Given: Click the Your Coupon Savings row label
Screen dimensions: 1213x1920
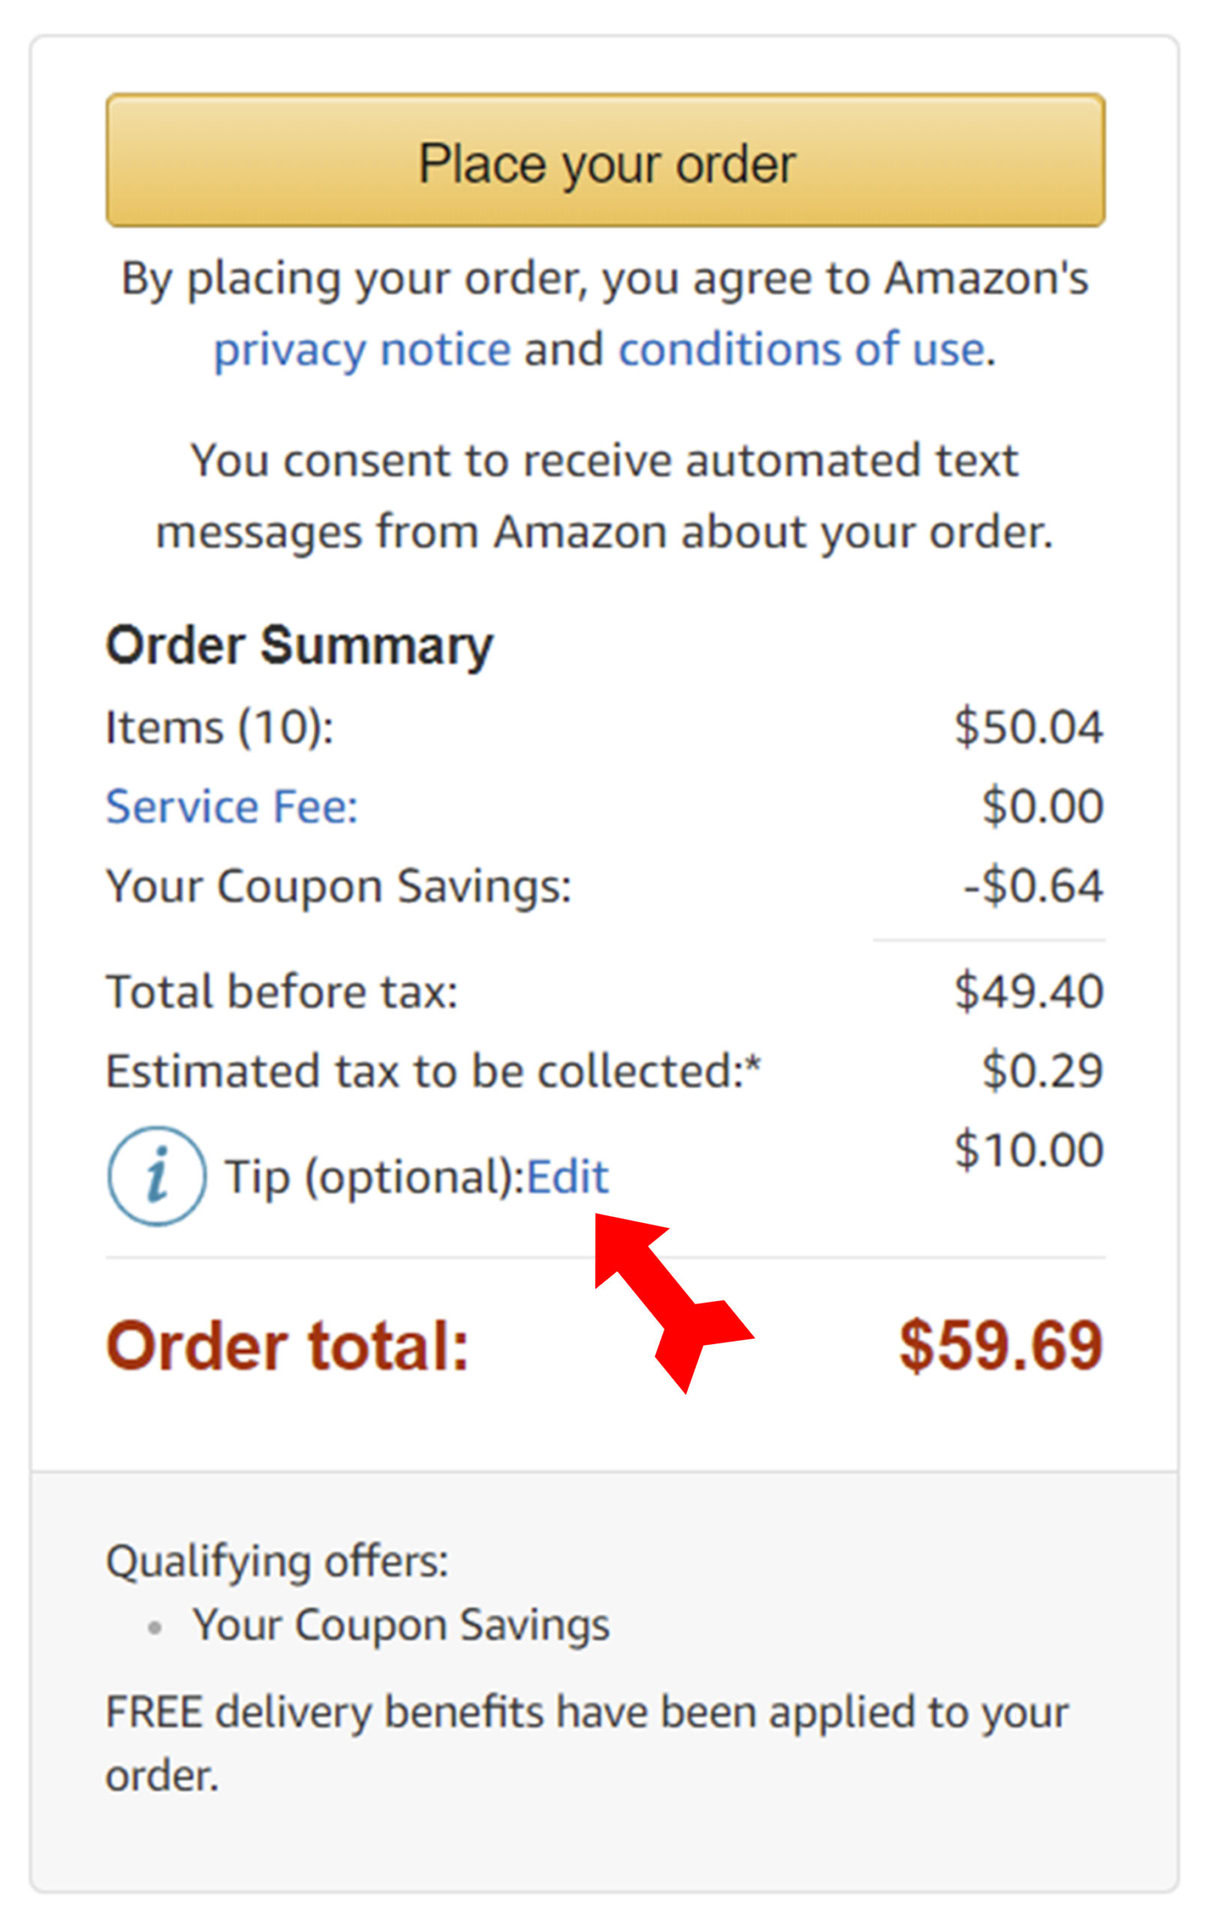Looking at the screenshot, I should 338,886.
